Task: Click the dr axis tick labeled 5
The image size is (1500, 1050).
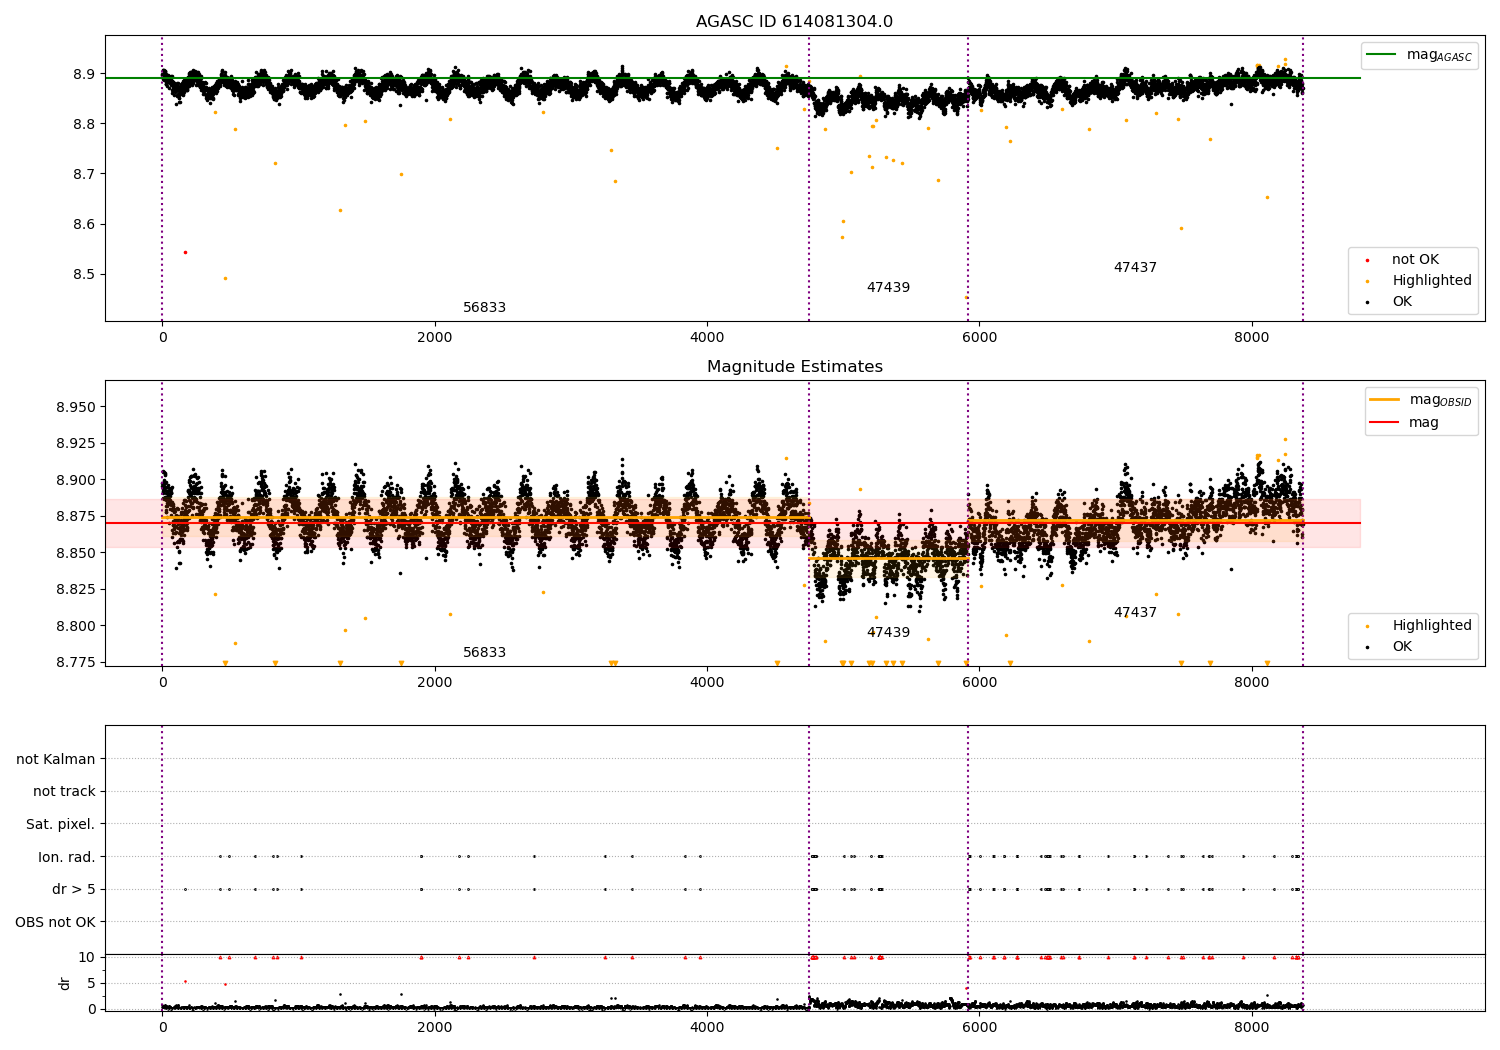Action: 92,984
